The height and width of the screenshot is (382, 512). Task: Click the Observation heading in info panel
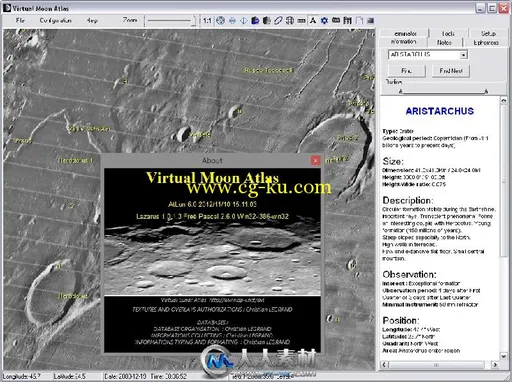(x=409, y=274)
